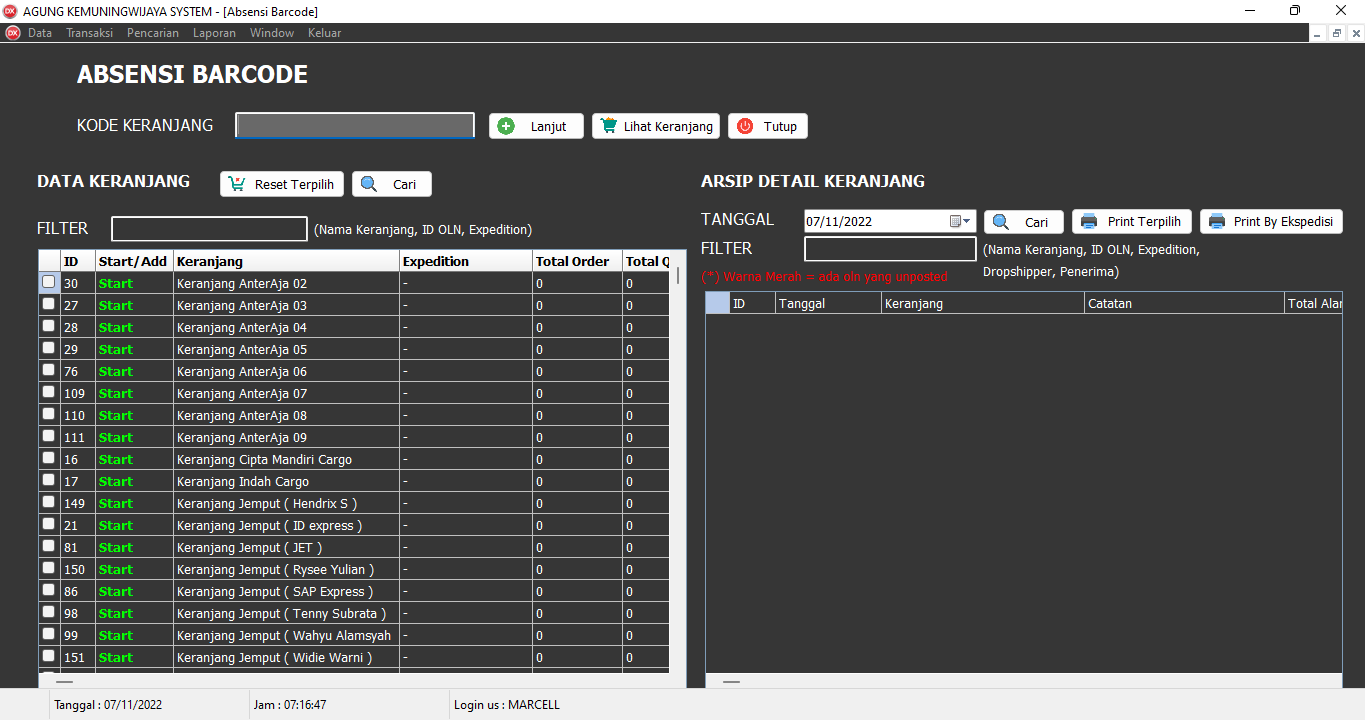Click Start for Keranjang AnterAja 05
Viewport: 1366px width, 720px height.
115,350
